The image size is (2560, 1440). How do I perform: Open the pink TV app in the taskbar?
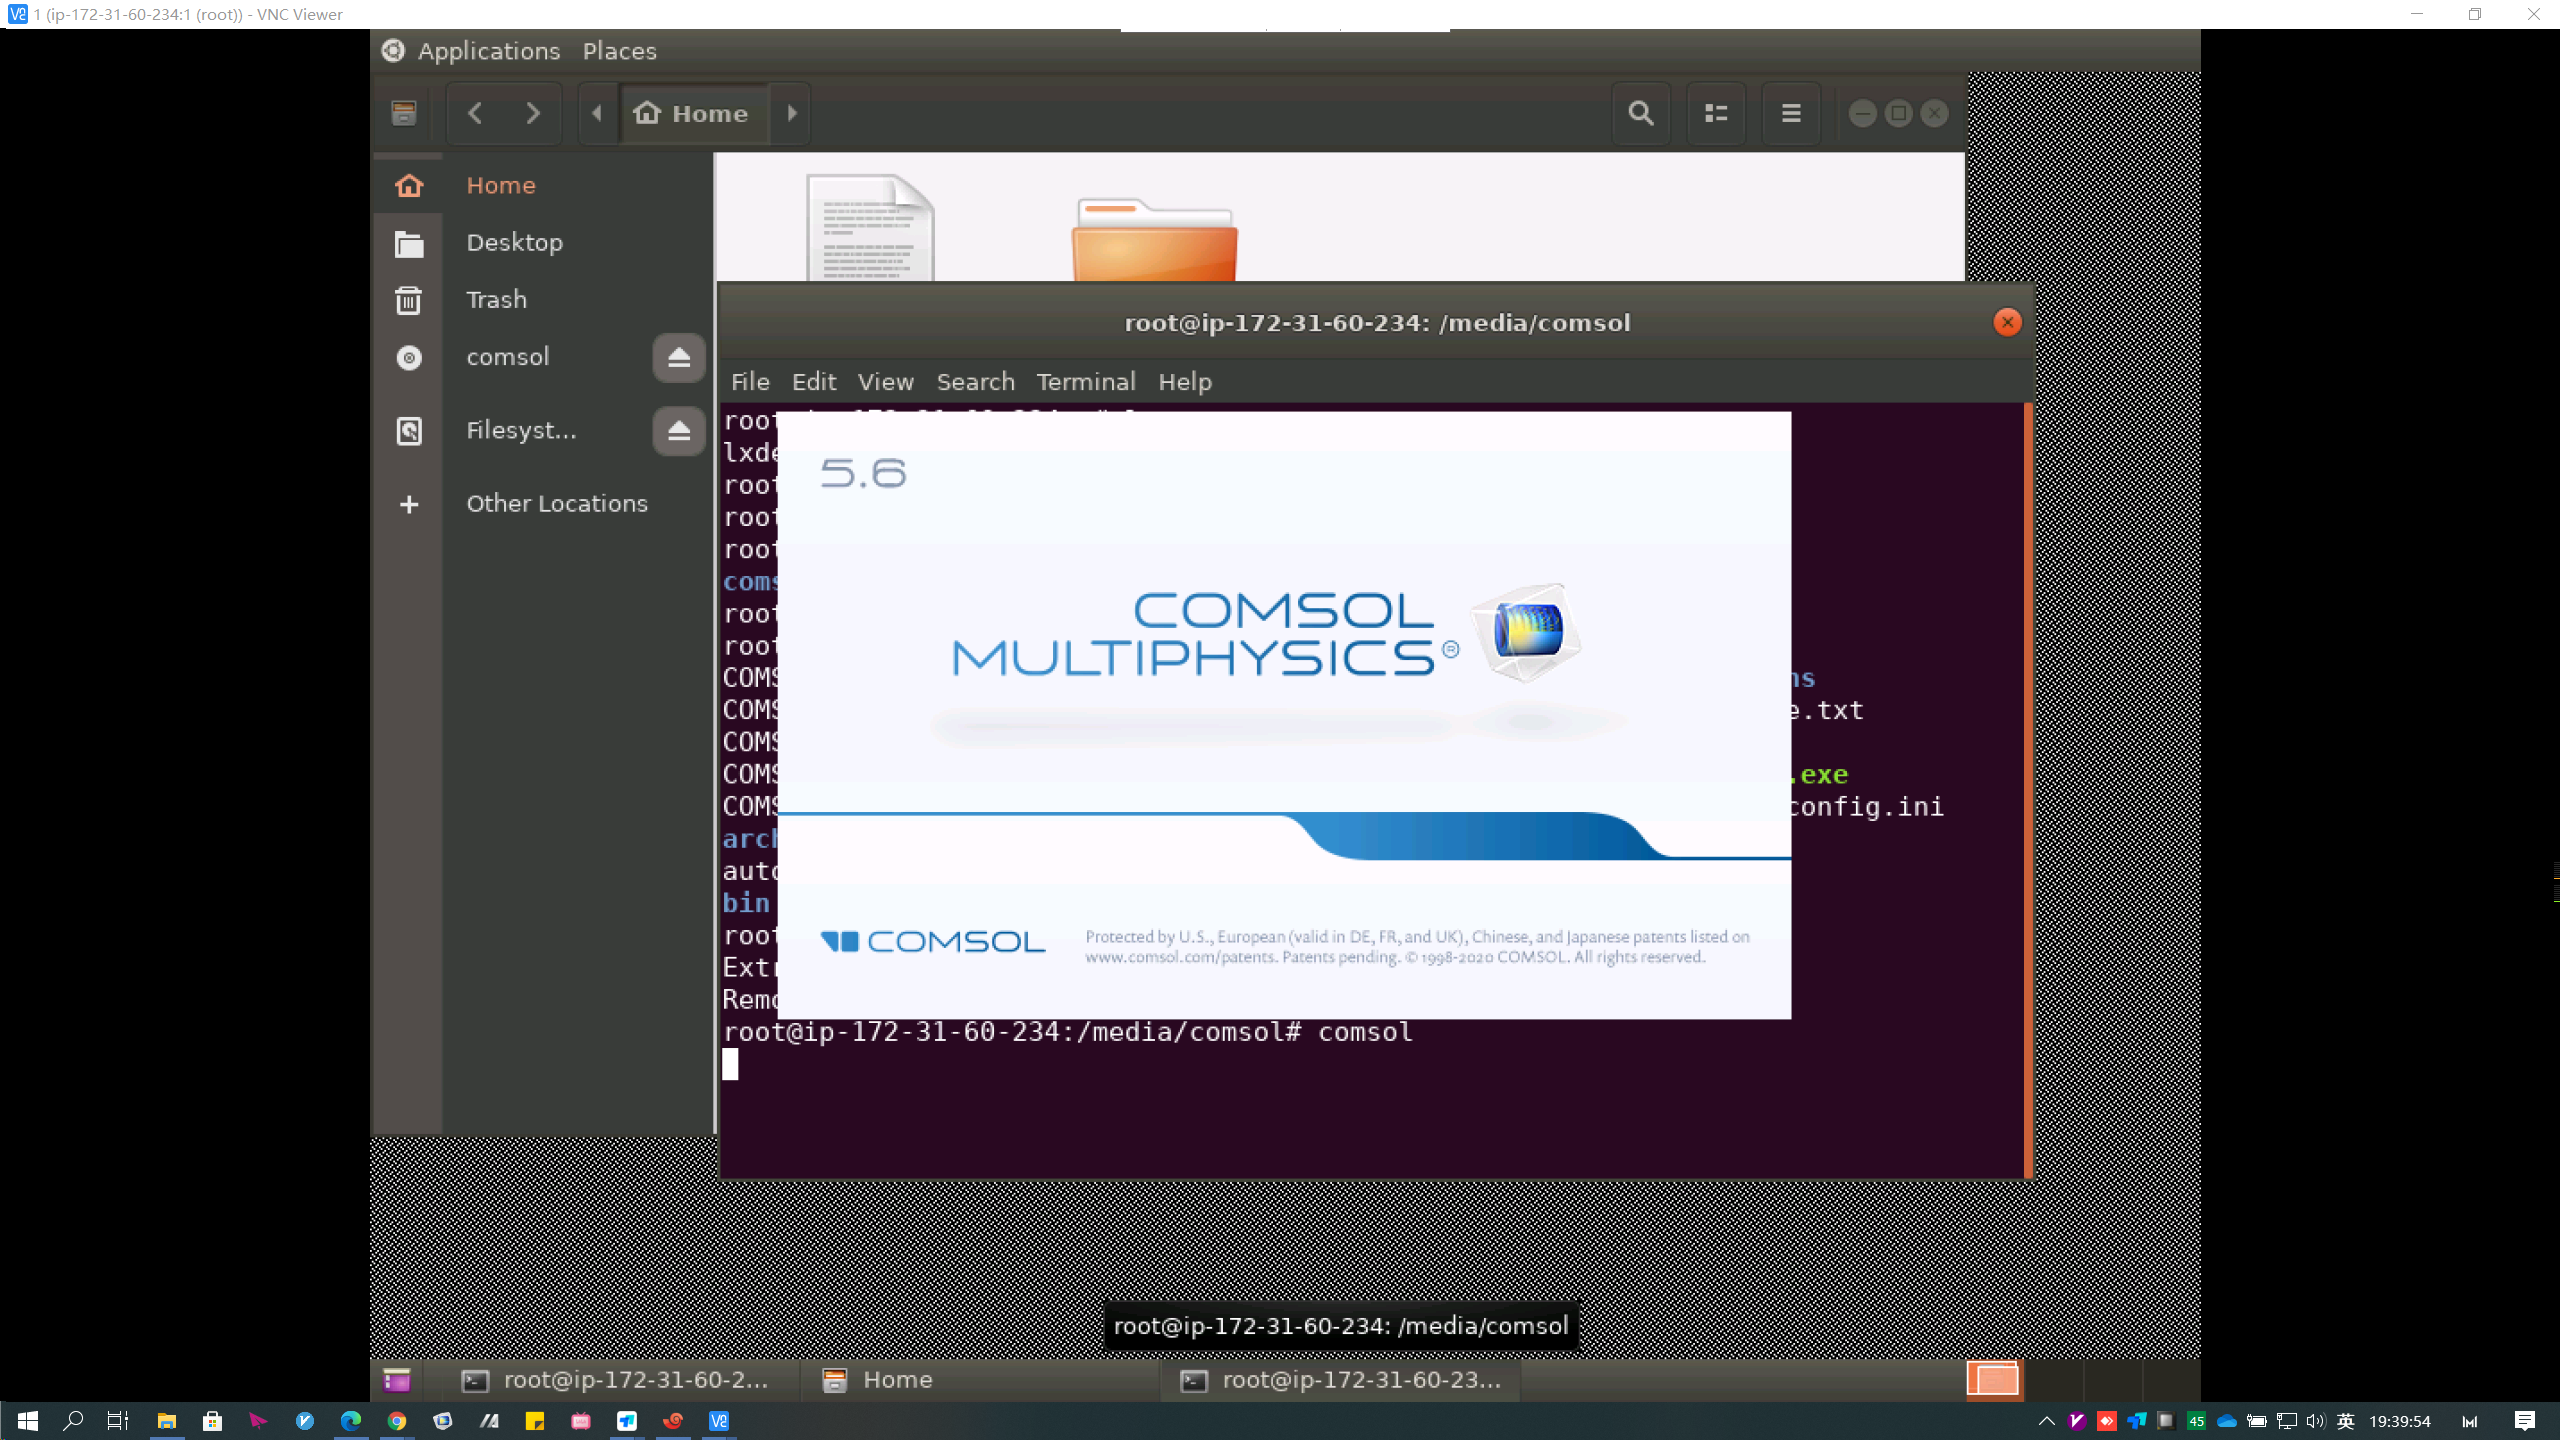[x=581, y=1421]
